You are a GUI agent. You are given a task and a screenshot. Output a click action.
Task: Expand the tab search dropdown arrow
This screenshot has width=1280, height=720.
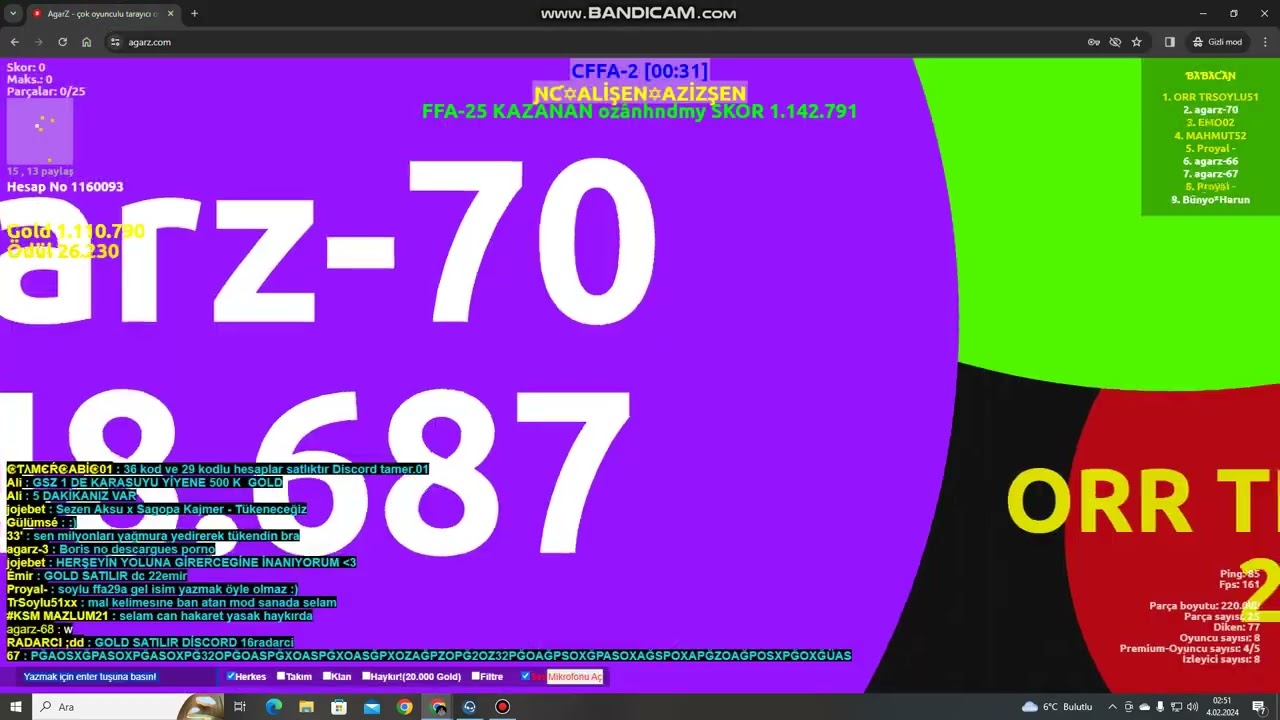click(11, 14)
